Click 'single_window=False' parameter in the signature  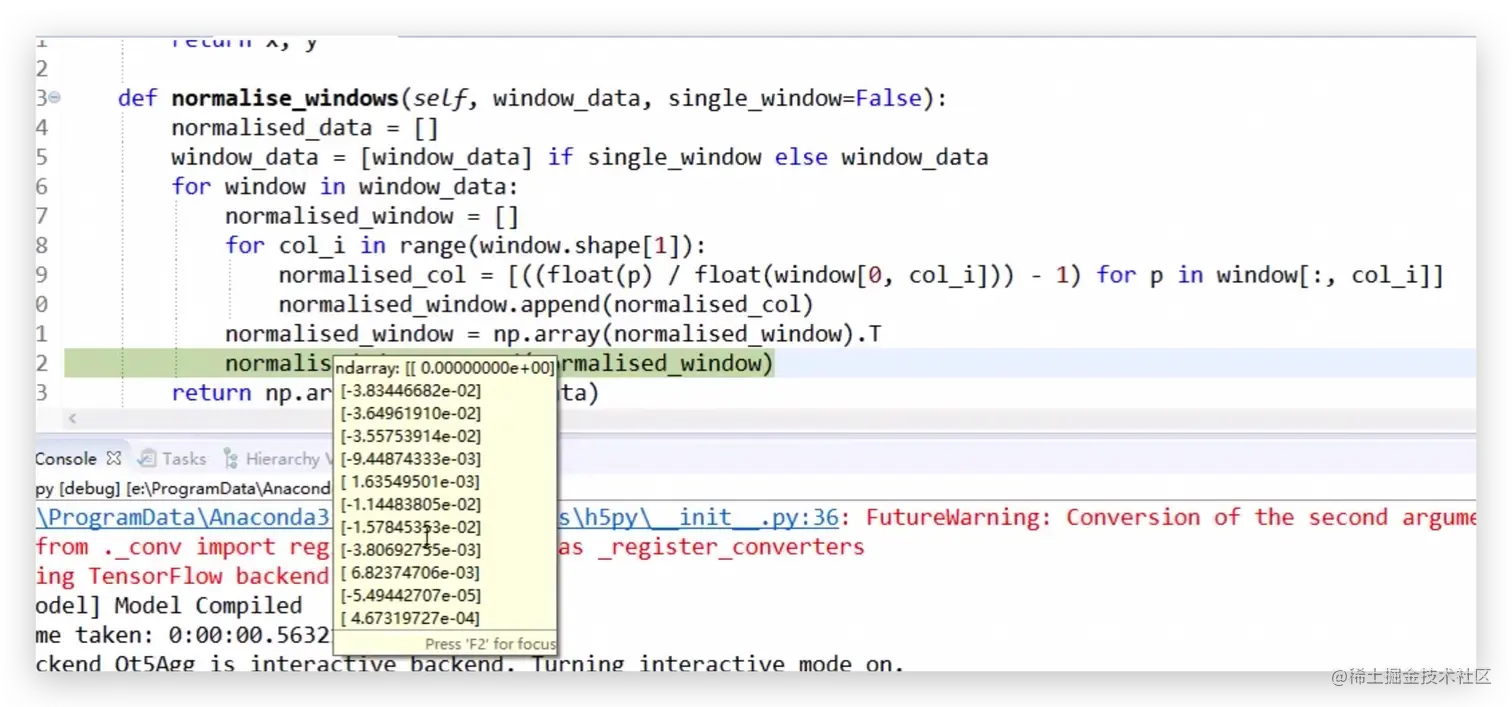pos(794,98)
